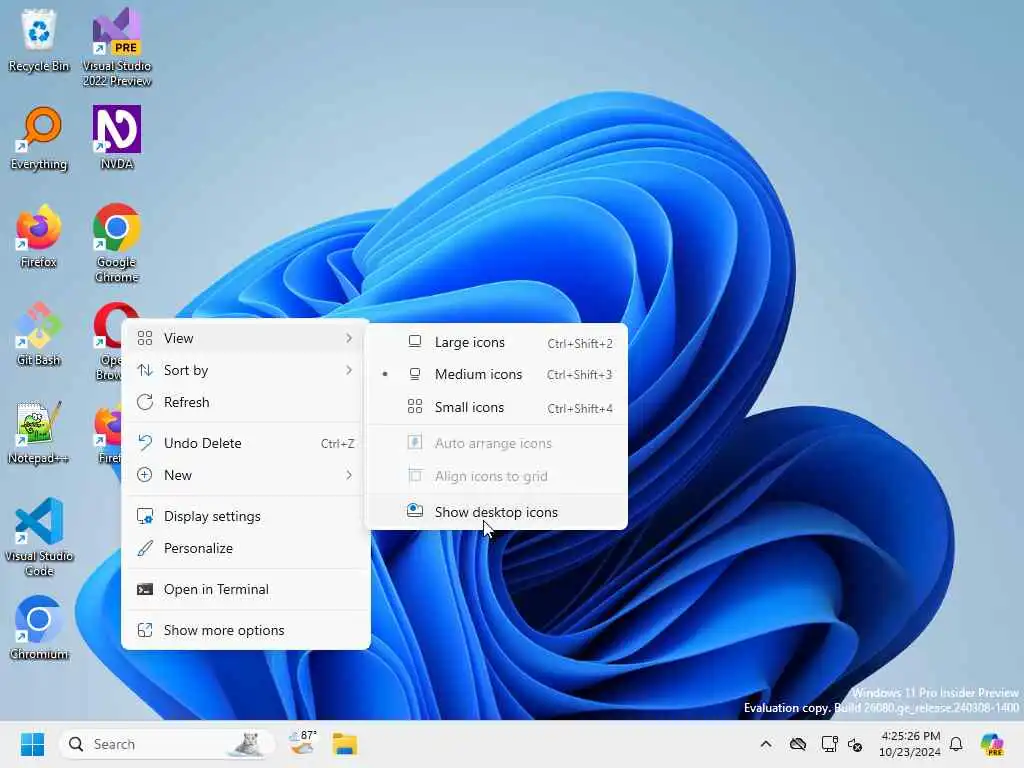Open the Copilot Preview taskbar icon
Image resolution: width=1024 pixels, height=768 pixels.
pyautogui.click(x=991, y=744)
